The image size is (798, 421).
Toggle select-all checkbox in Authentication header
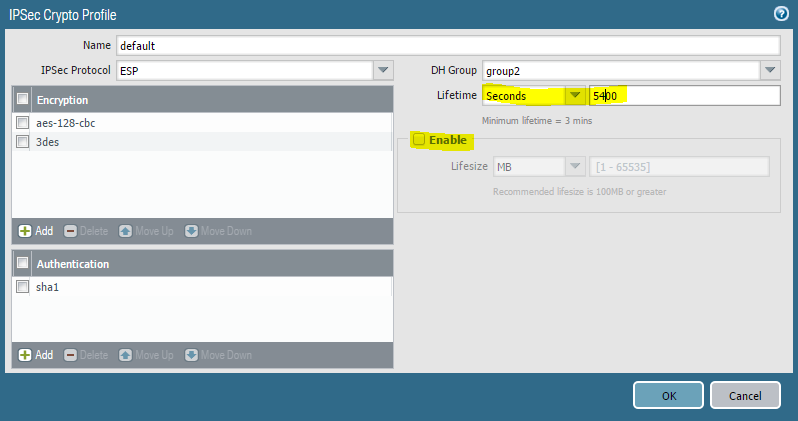pos(22,263)
